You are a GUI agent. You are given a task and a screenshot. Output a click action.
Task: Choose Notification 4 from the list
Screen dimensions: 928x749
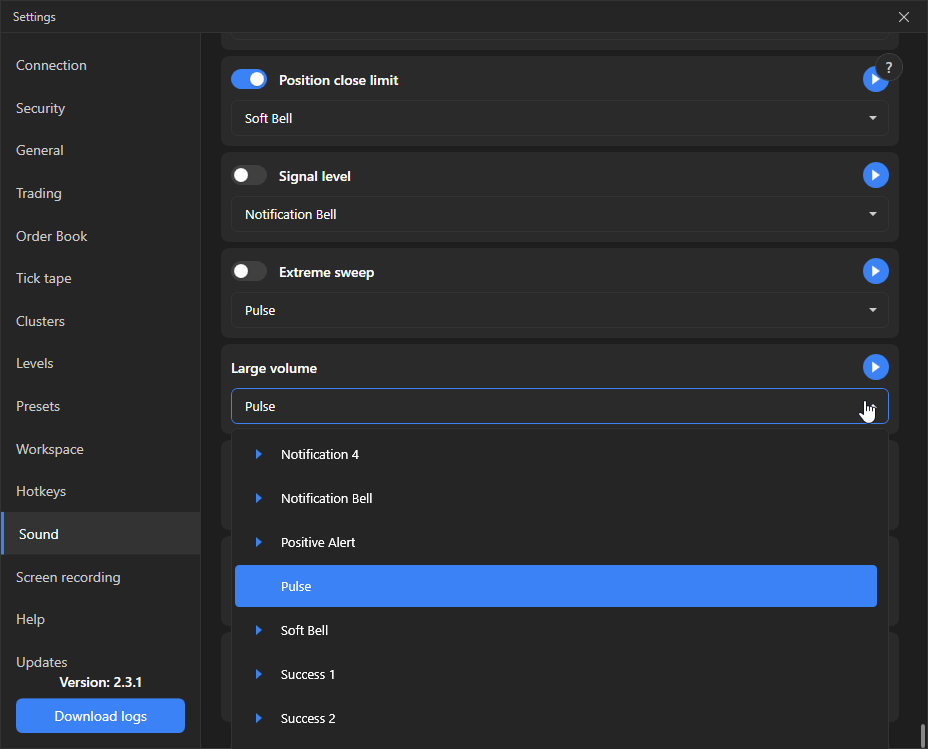point(556,454)
